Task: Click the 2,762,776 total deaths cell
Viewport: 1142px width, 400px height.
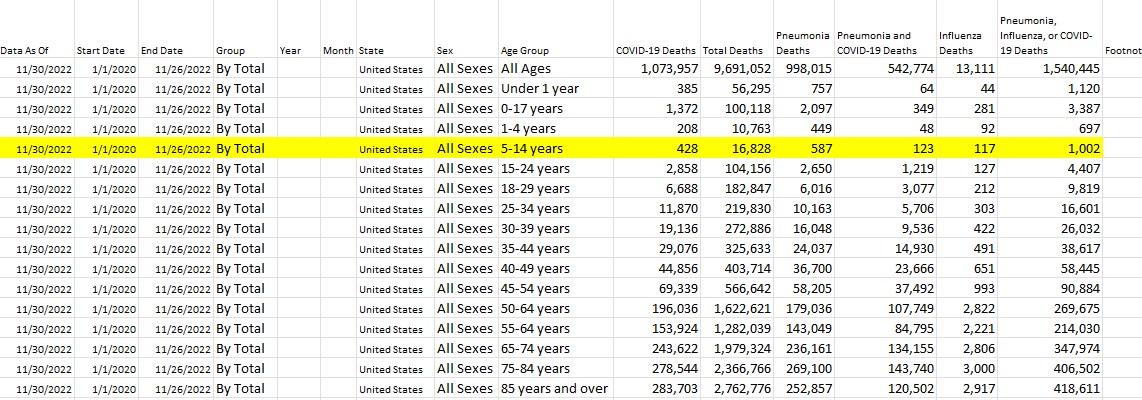Action: point(738,389)
